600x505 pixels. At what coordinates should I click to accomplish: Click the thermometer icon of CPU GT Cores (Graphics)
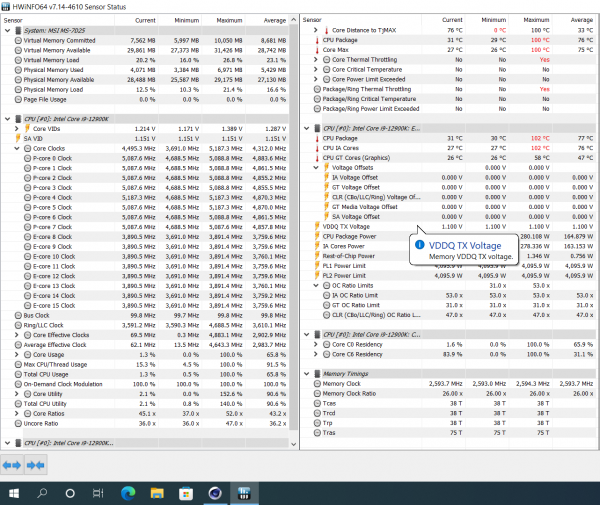317,158
